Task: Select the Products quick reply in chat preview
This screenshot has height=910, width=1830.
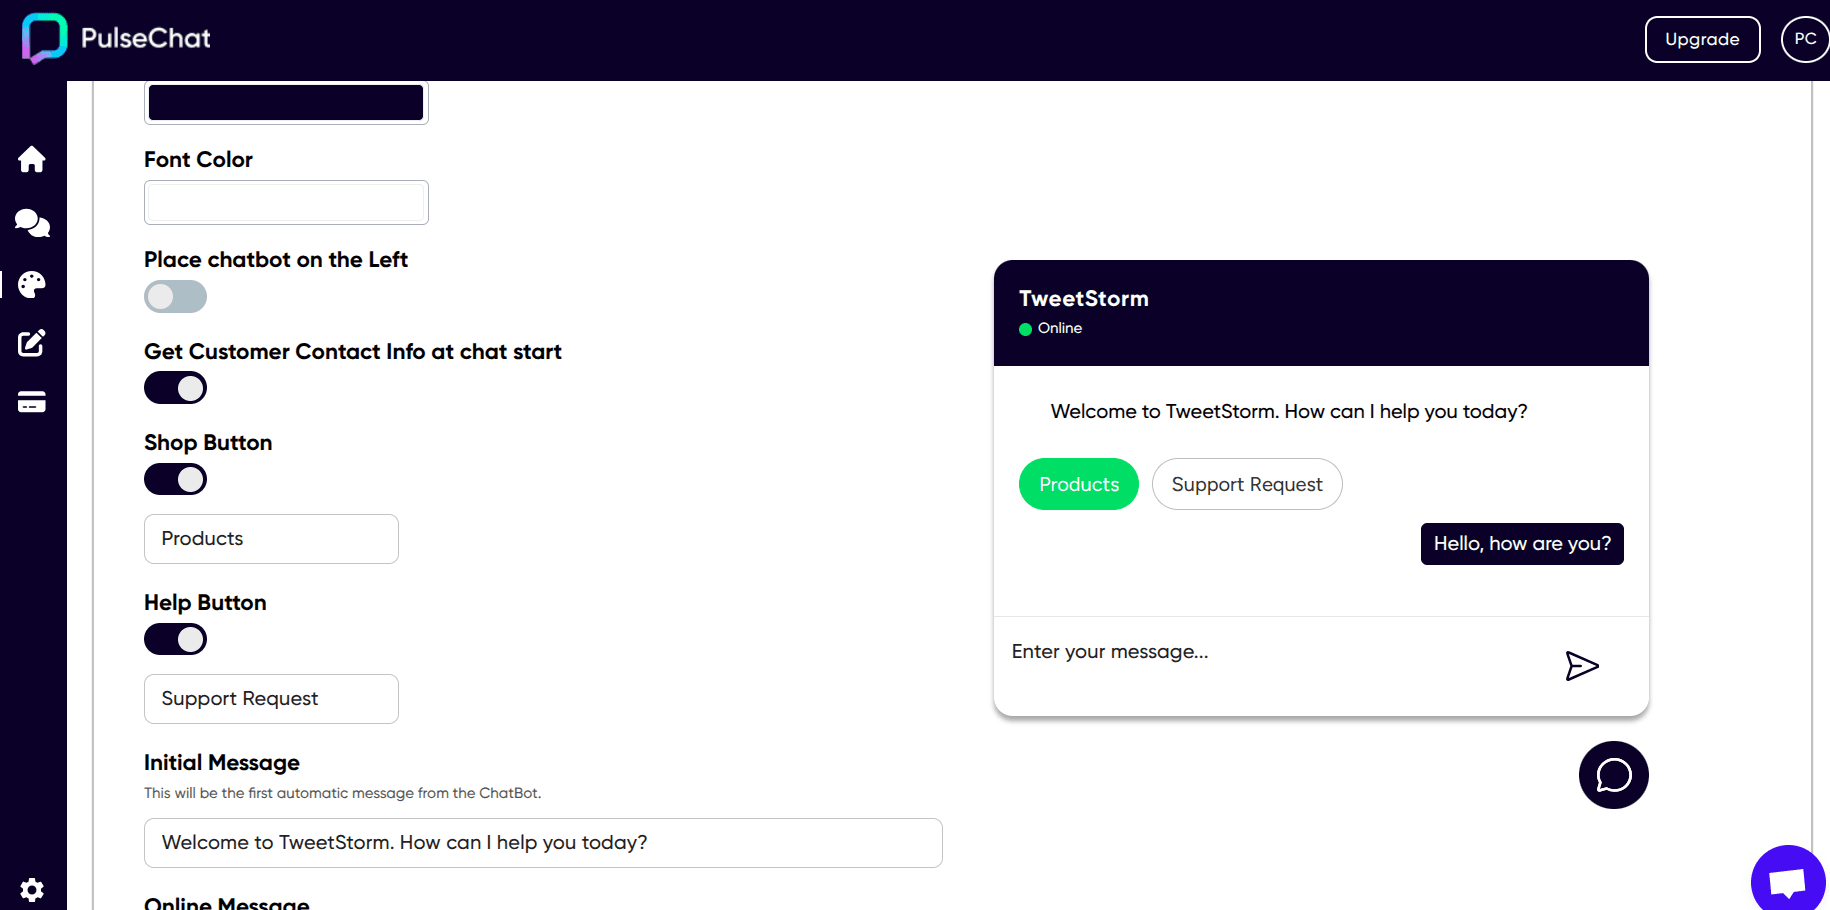Action: [x=1078, y=484]
